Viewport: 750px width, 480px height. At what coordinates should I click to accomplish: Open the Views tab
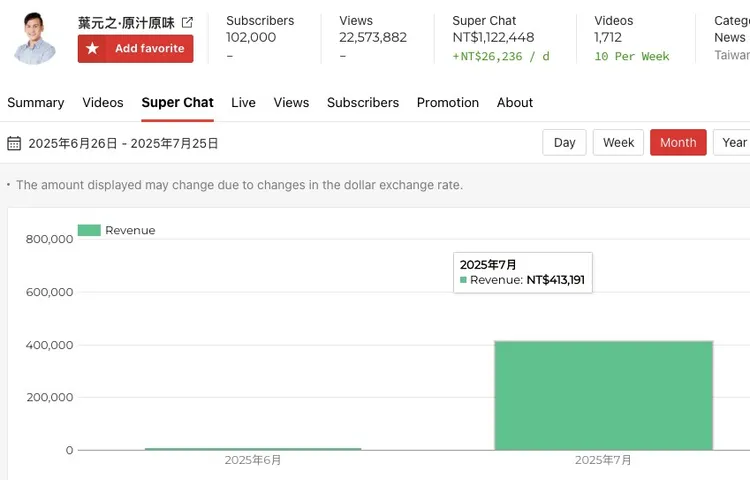point(291,102)
